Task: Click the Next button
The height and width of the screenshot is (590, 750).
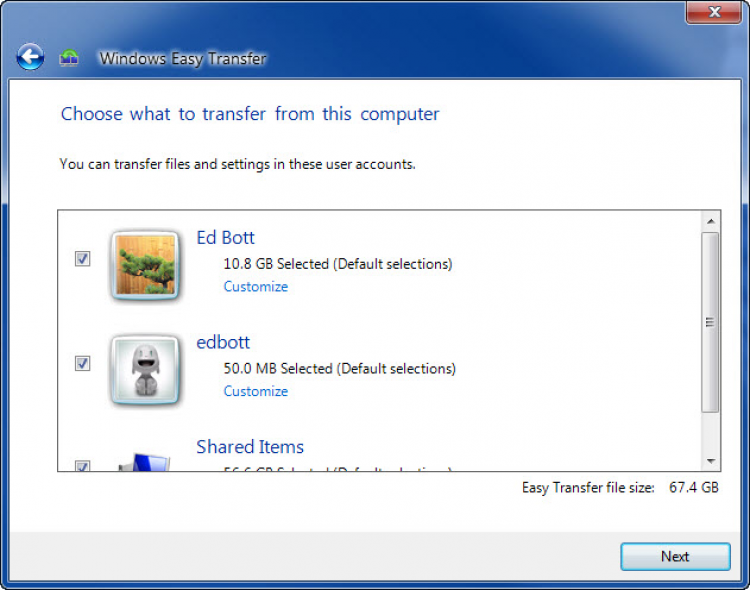Action: tap(675, 557)
